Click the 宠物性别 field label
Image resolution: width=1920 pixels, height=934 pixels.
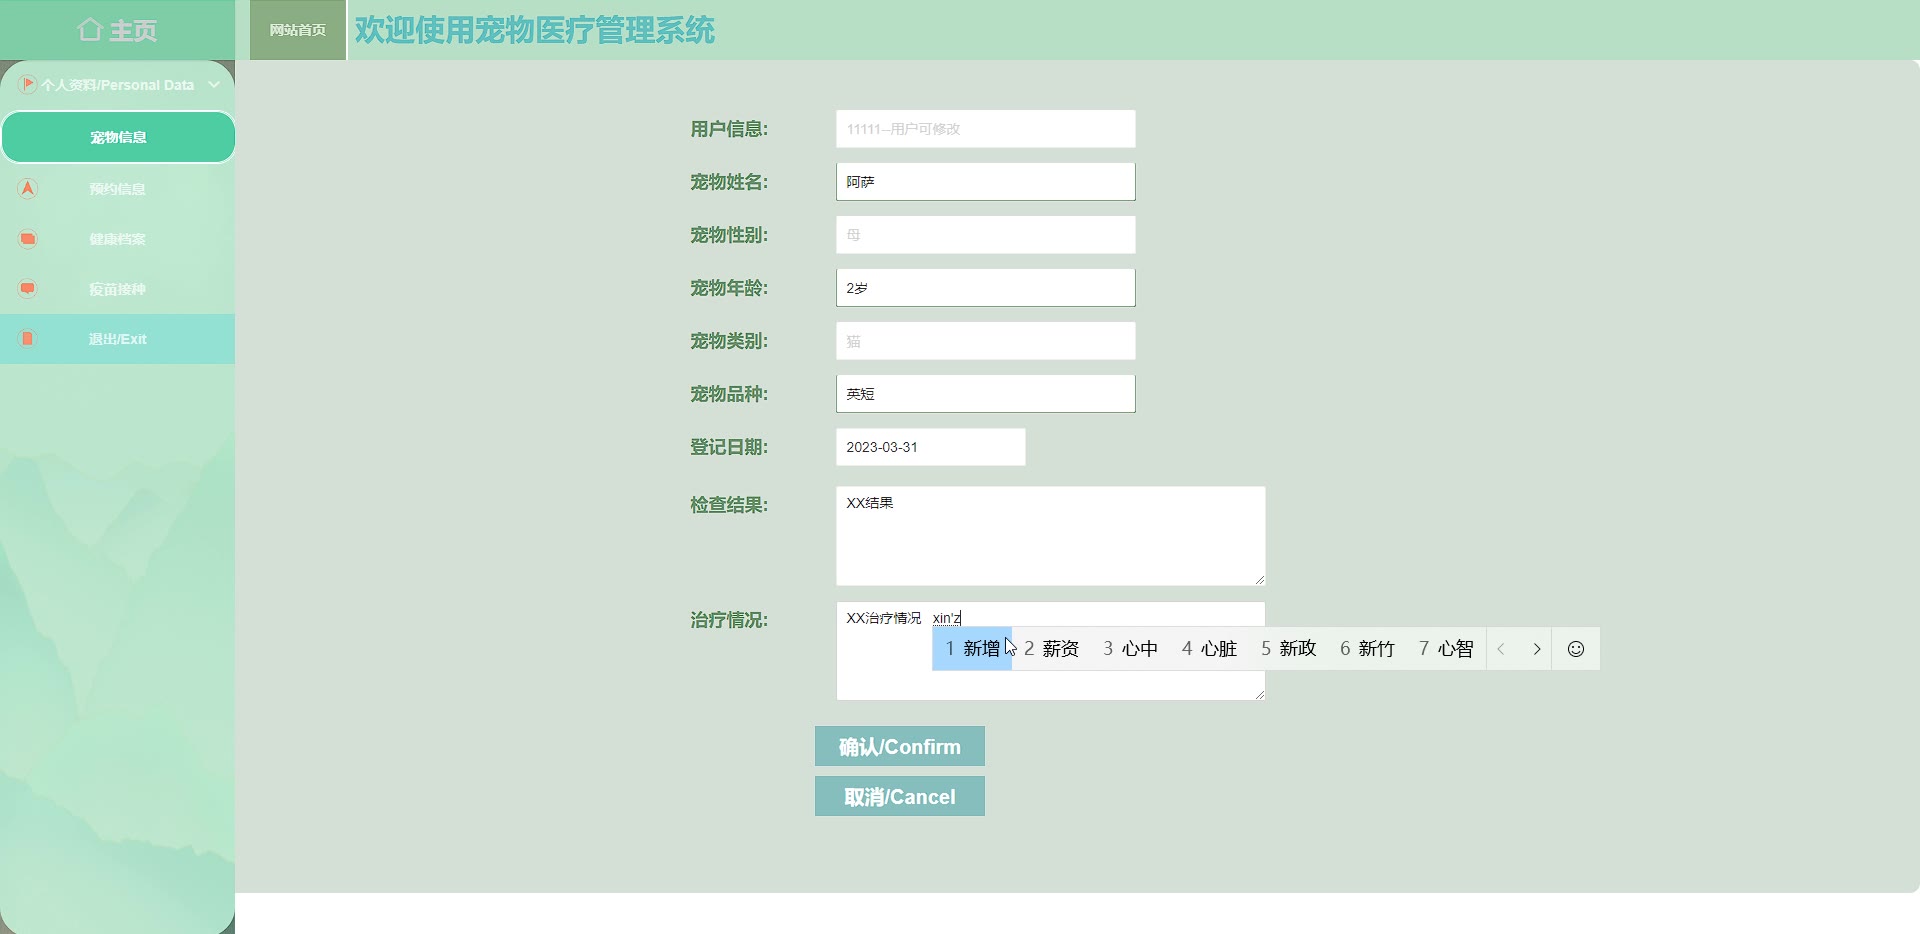tap(729, 235)
